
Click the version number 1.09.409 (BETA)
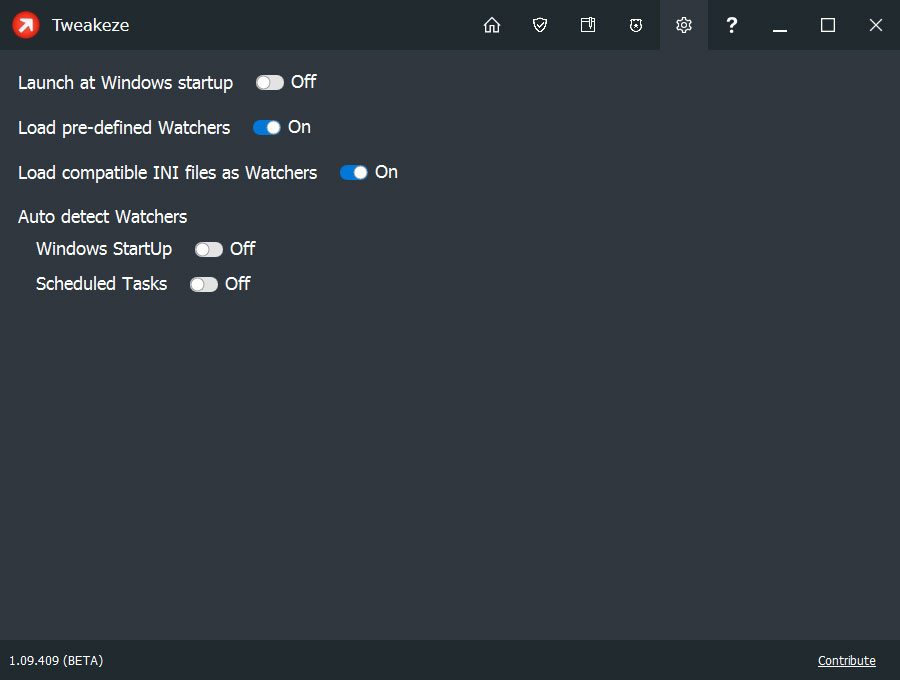click(56, 661)
